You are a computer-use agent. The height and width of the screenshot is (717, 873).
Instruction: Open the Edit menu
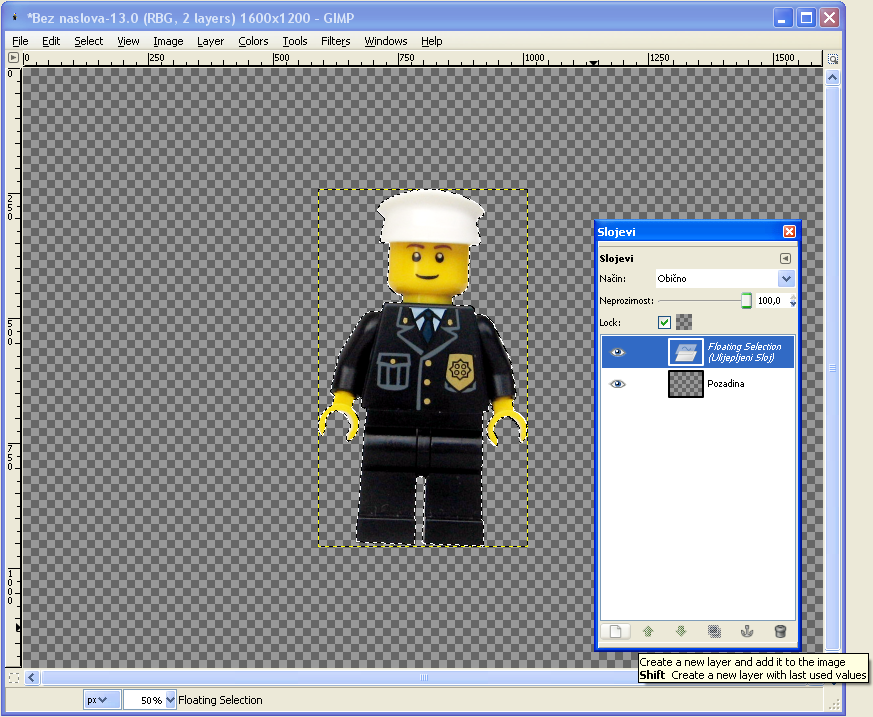pyautogui.click(x=51, y=41)
